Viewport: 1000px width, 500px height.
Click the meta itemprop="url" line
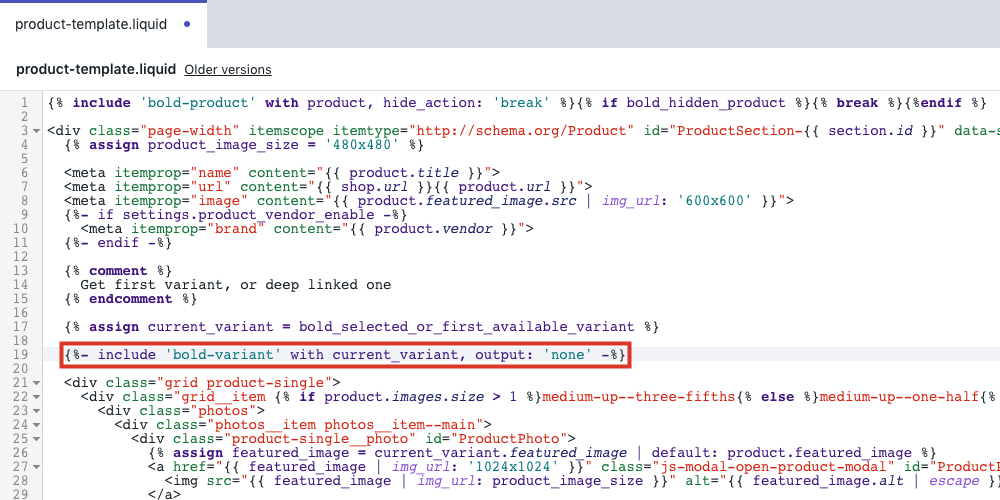pos(328,187)
